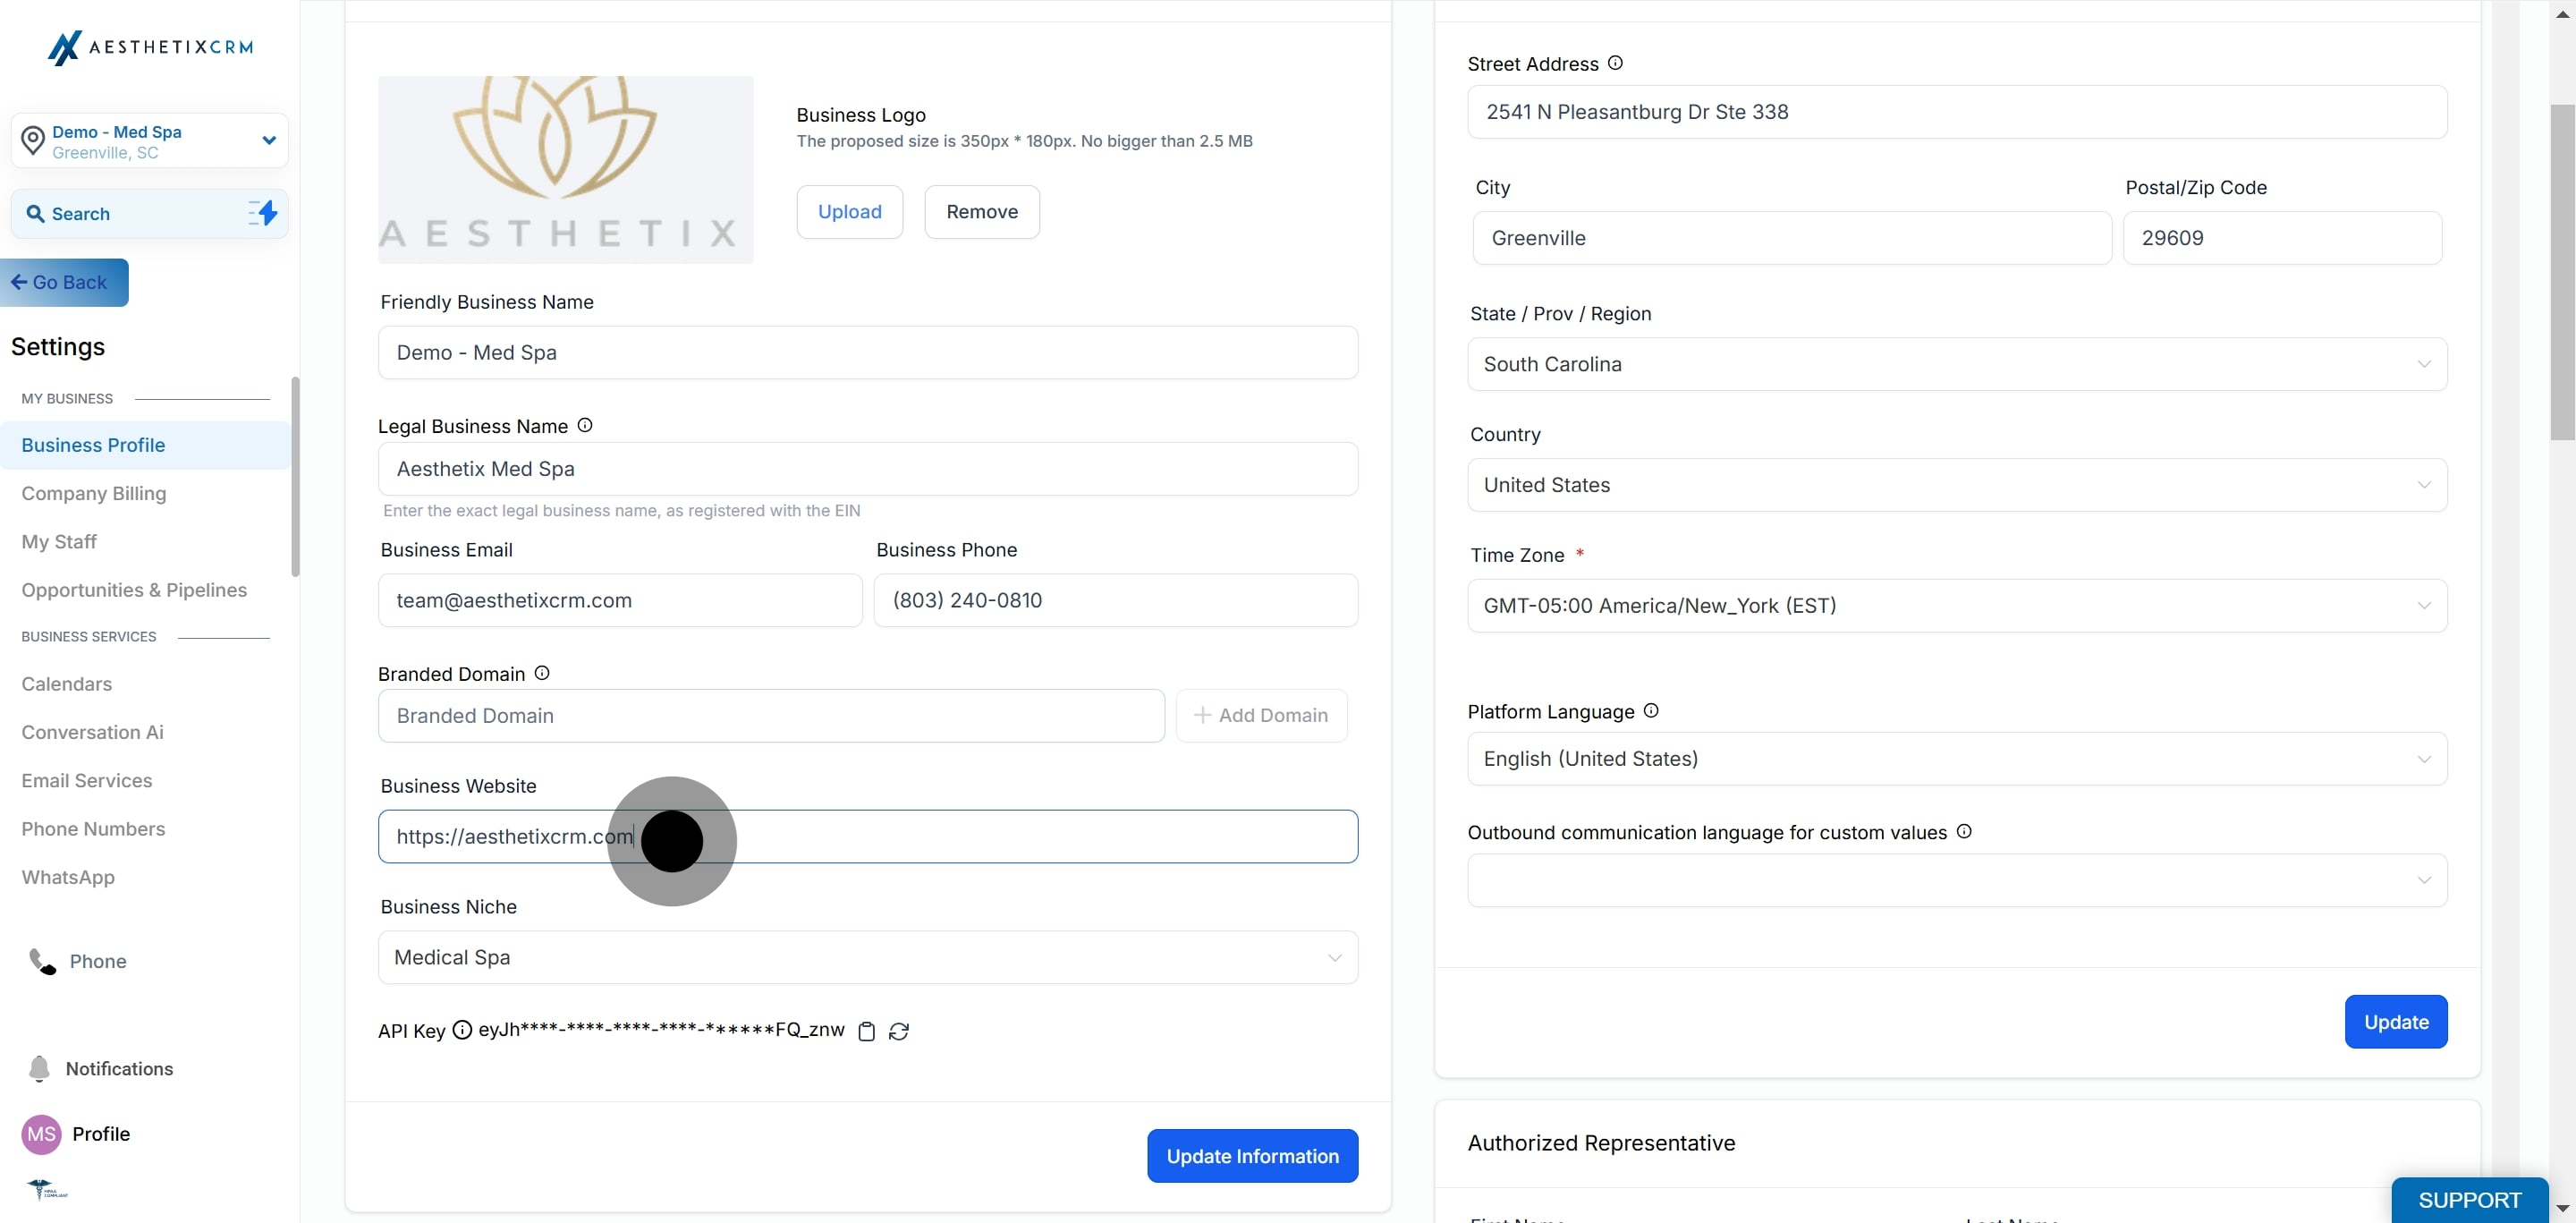Click Platform Language info icon
Image resolution: width=2576 pixels, height=1223 pixels.
[1651, 711]
